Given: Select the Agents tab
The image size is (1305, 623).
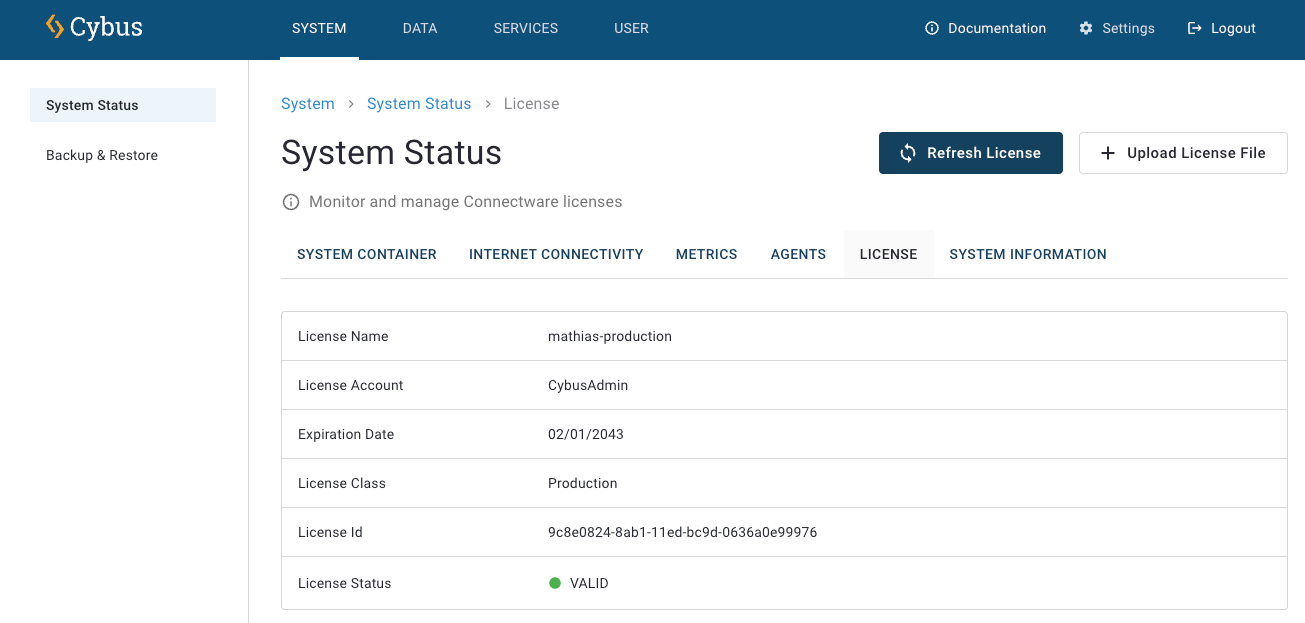Looking at the screenshot, I should (x=798, y=254).
